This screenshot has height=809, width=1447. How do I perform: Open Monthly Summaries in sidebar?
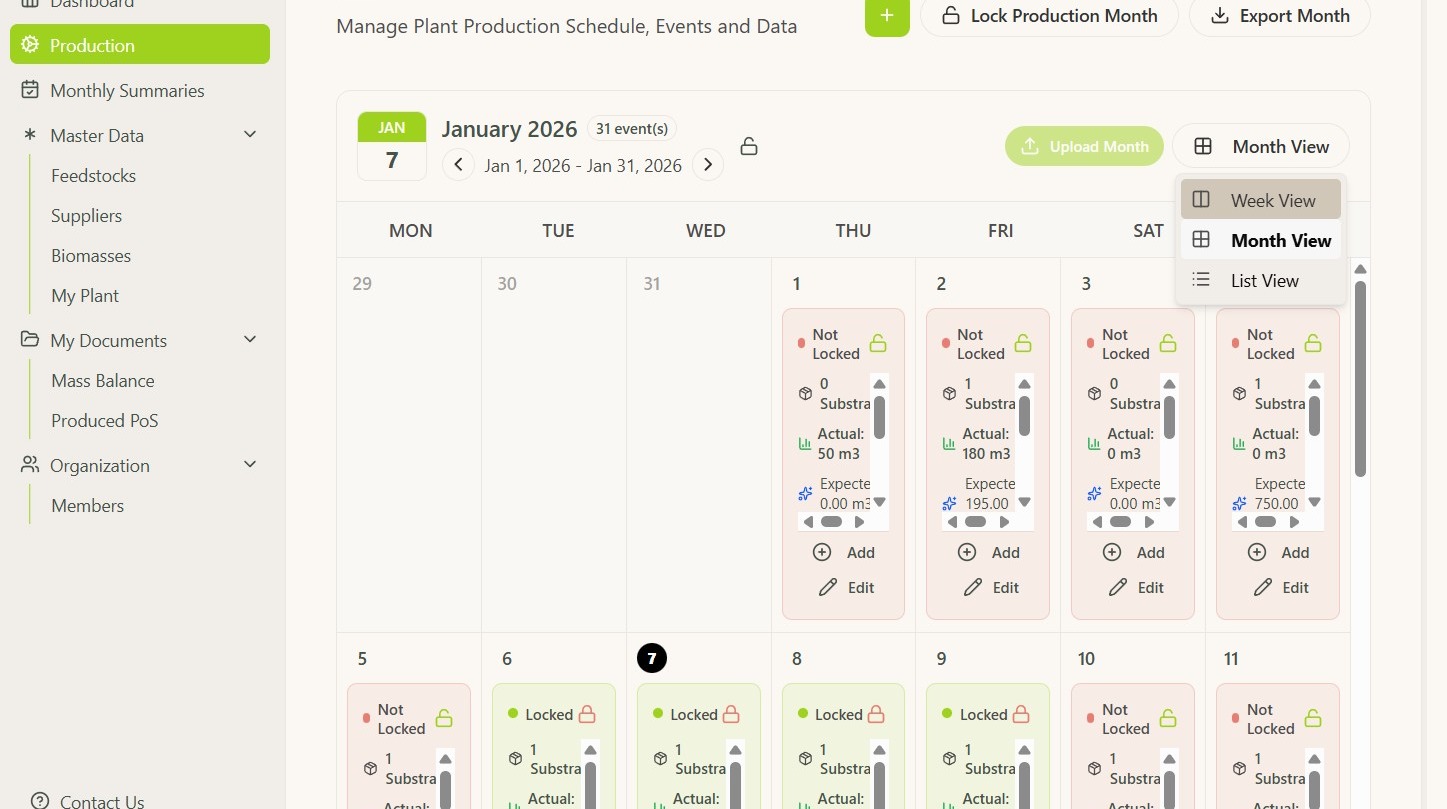[127, 90]
